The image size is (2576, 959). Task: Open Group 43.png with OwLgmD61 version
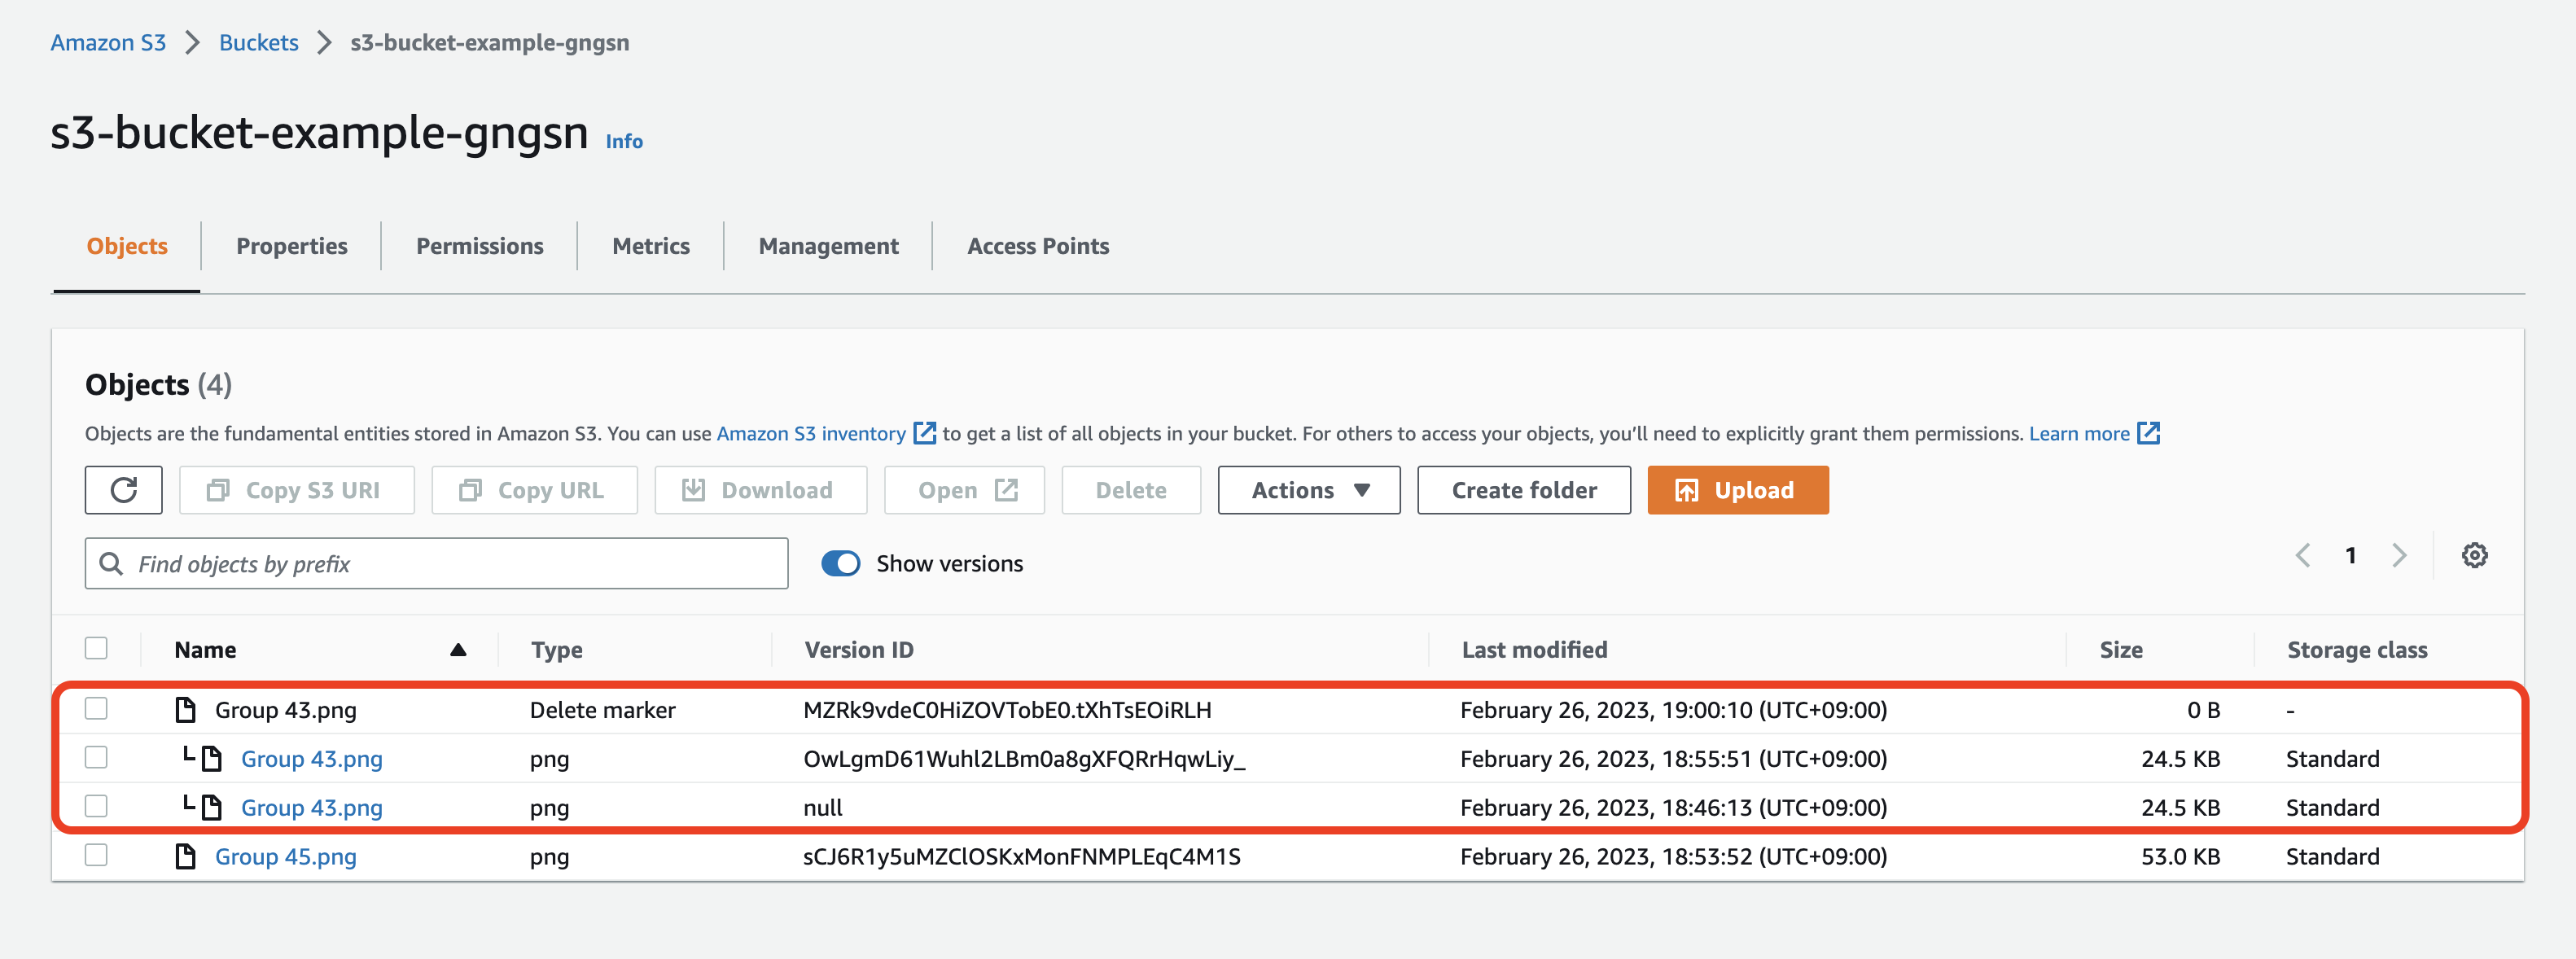312,759
